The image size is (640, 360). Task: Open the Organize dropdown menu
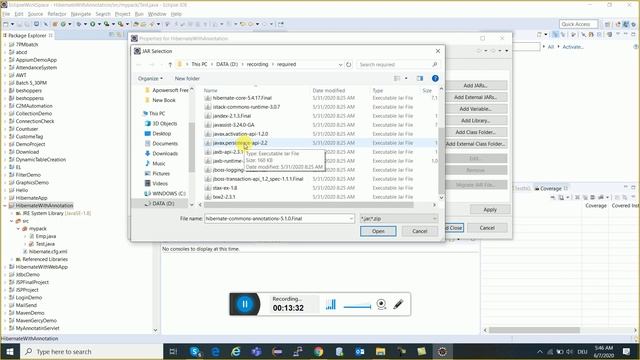coord(150,78)
